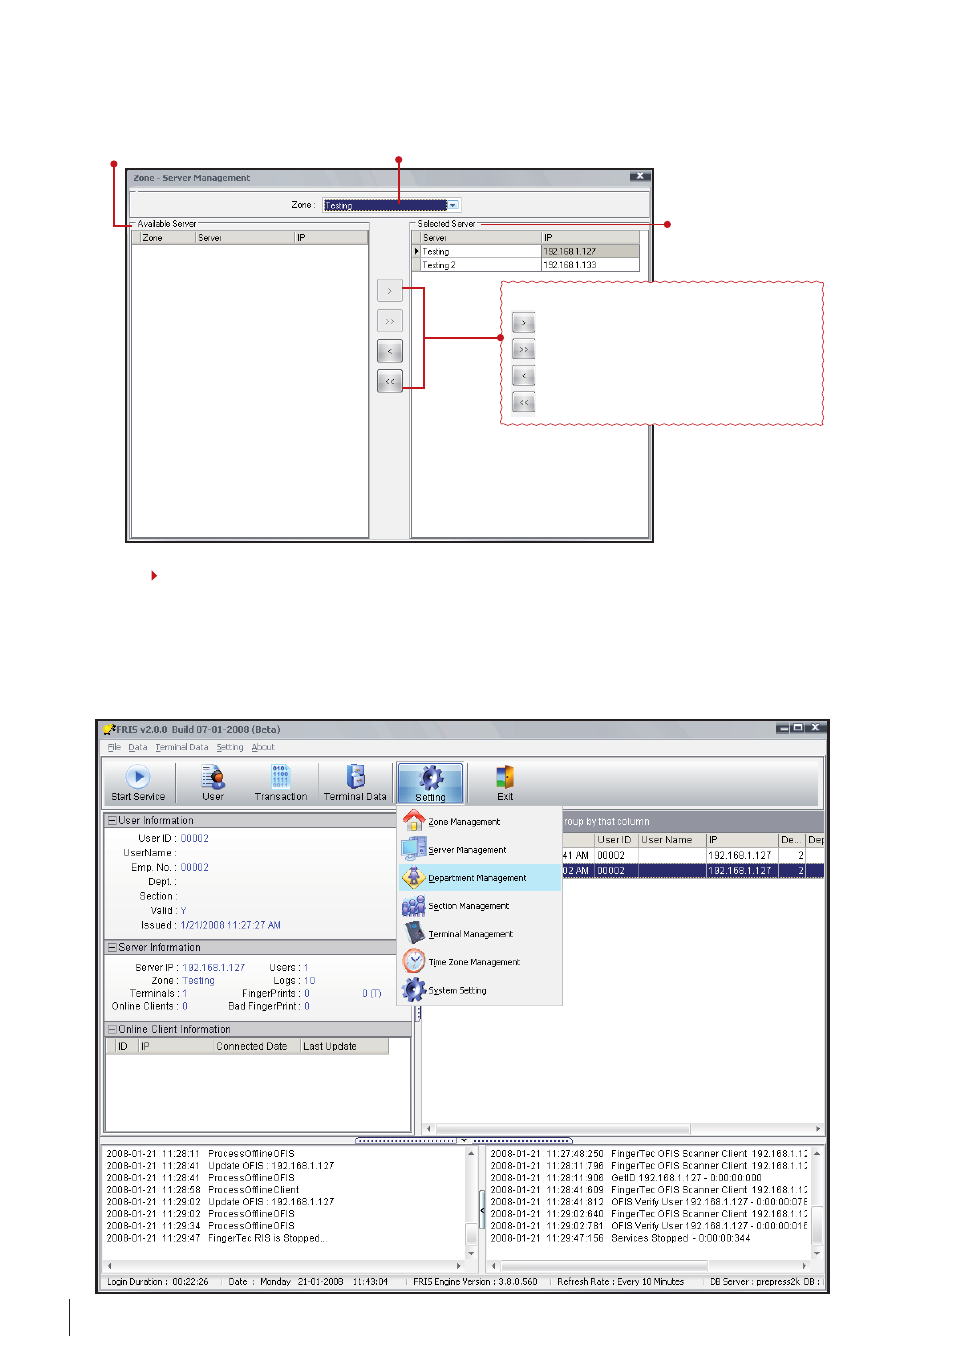Collapse the Online Client Information section
The height and width of the screenshot is (1362, 954).
112,1029
